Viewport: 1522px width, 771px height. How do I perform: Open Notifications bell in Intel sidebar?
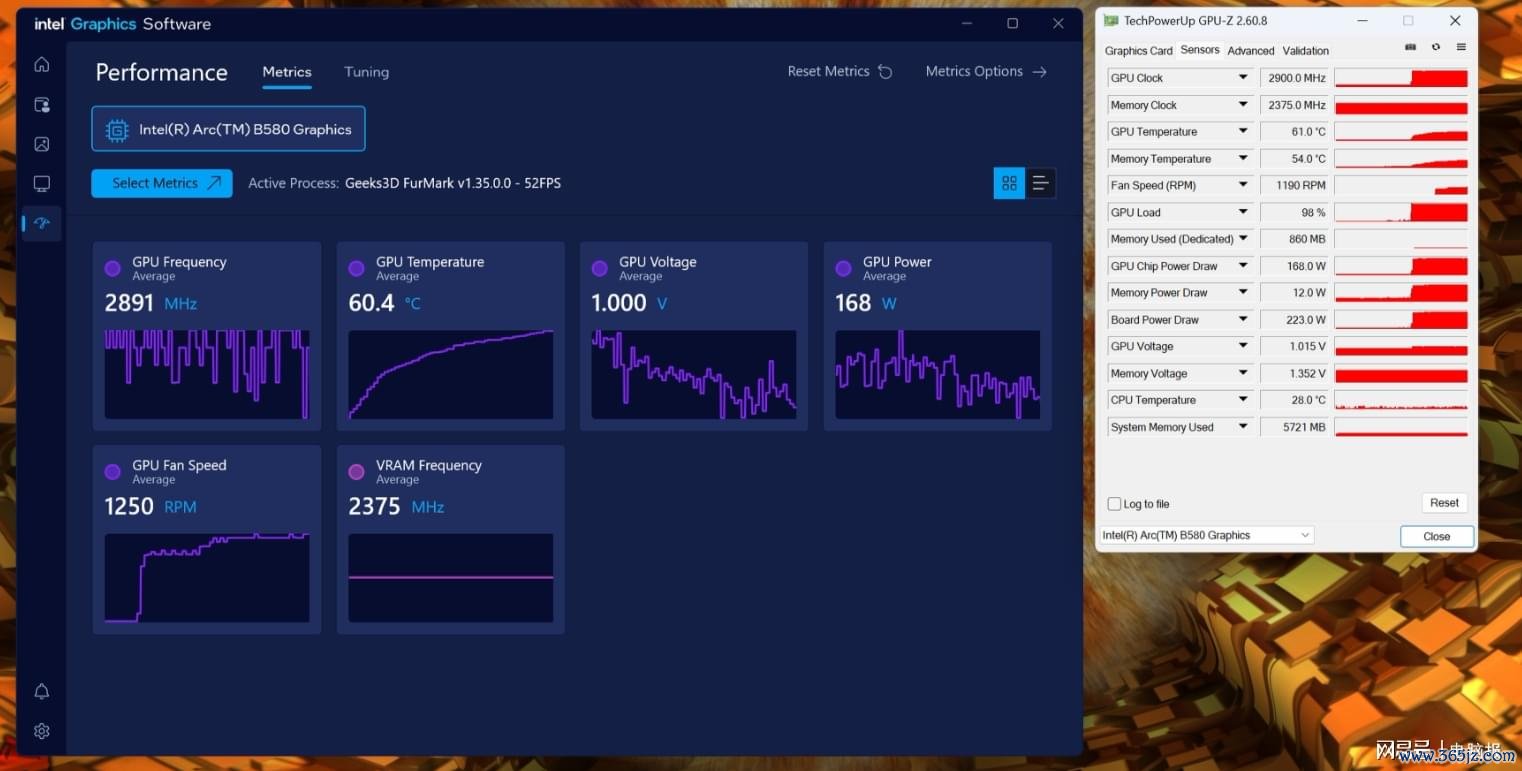(x=41, y=692)
